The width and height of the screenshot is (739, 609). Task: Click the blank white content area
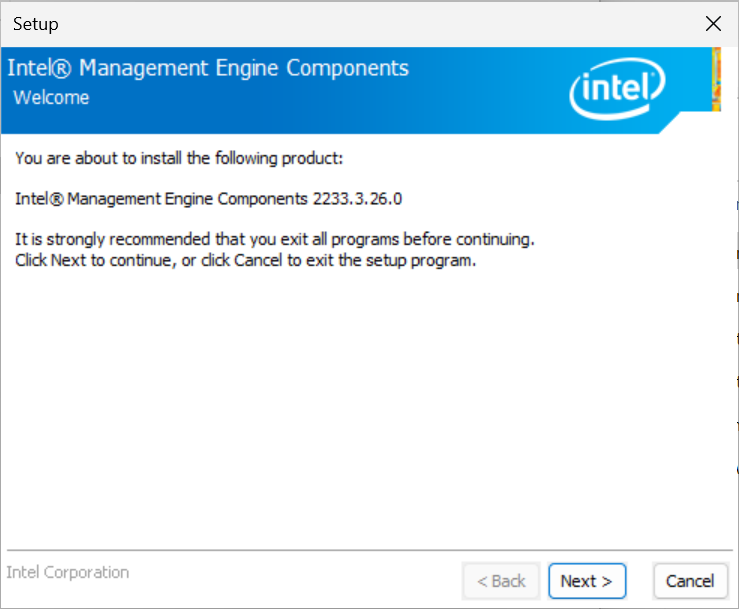pos(368,405)
